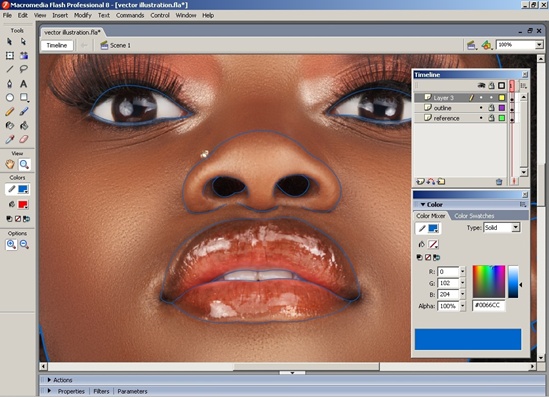Open the G value slider arrow

463,283
